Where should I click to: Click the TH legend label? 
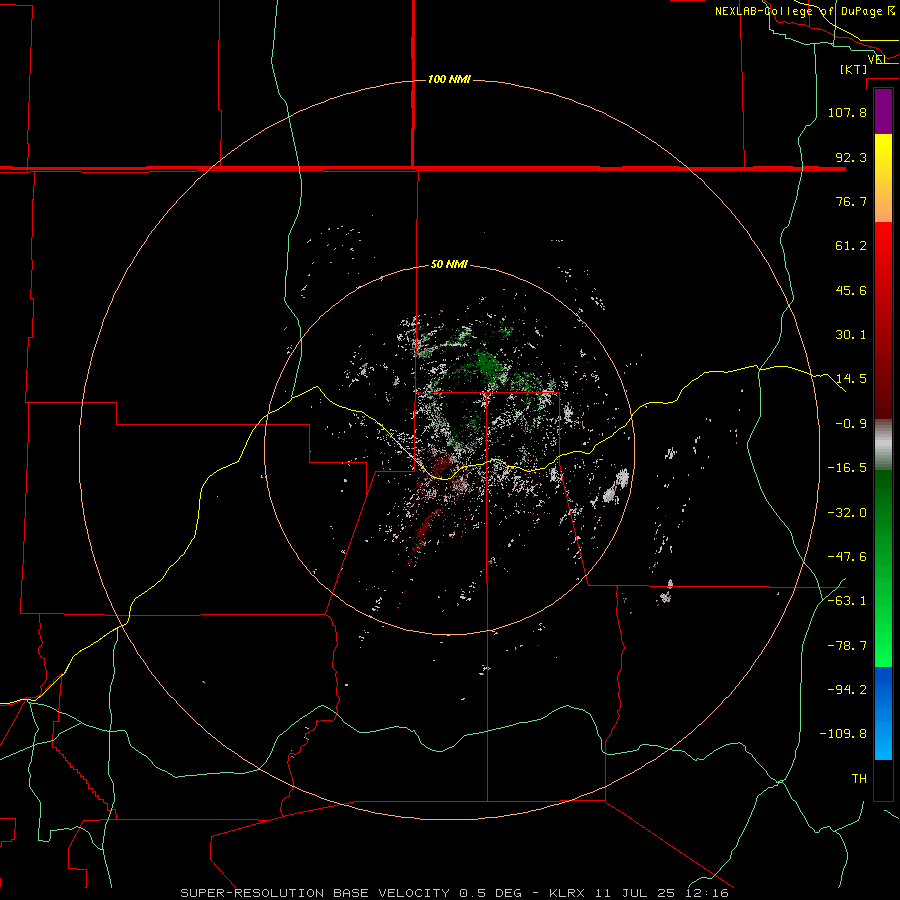point(859,779)
